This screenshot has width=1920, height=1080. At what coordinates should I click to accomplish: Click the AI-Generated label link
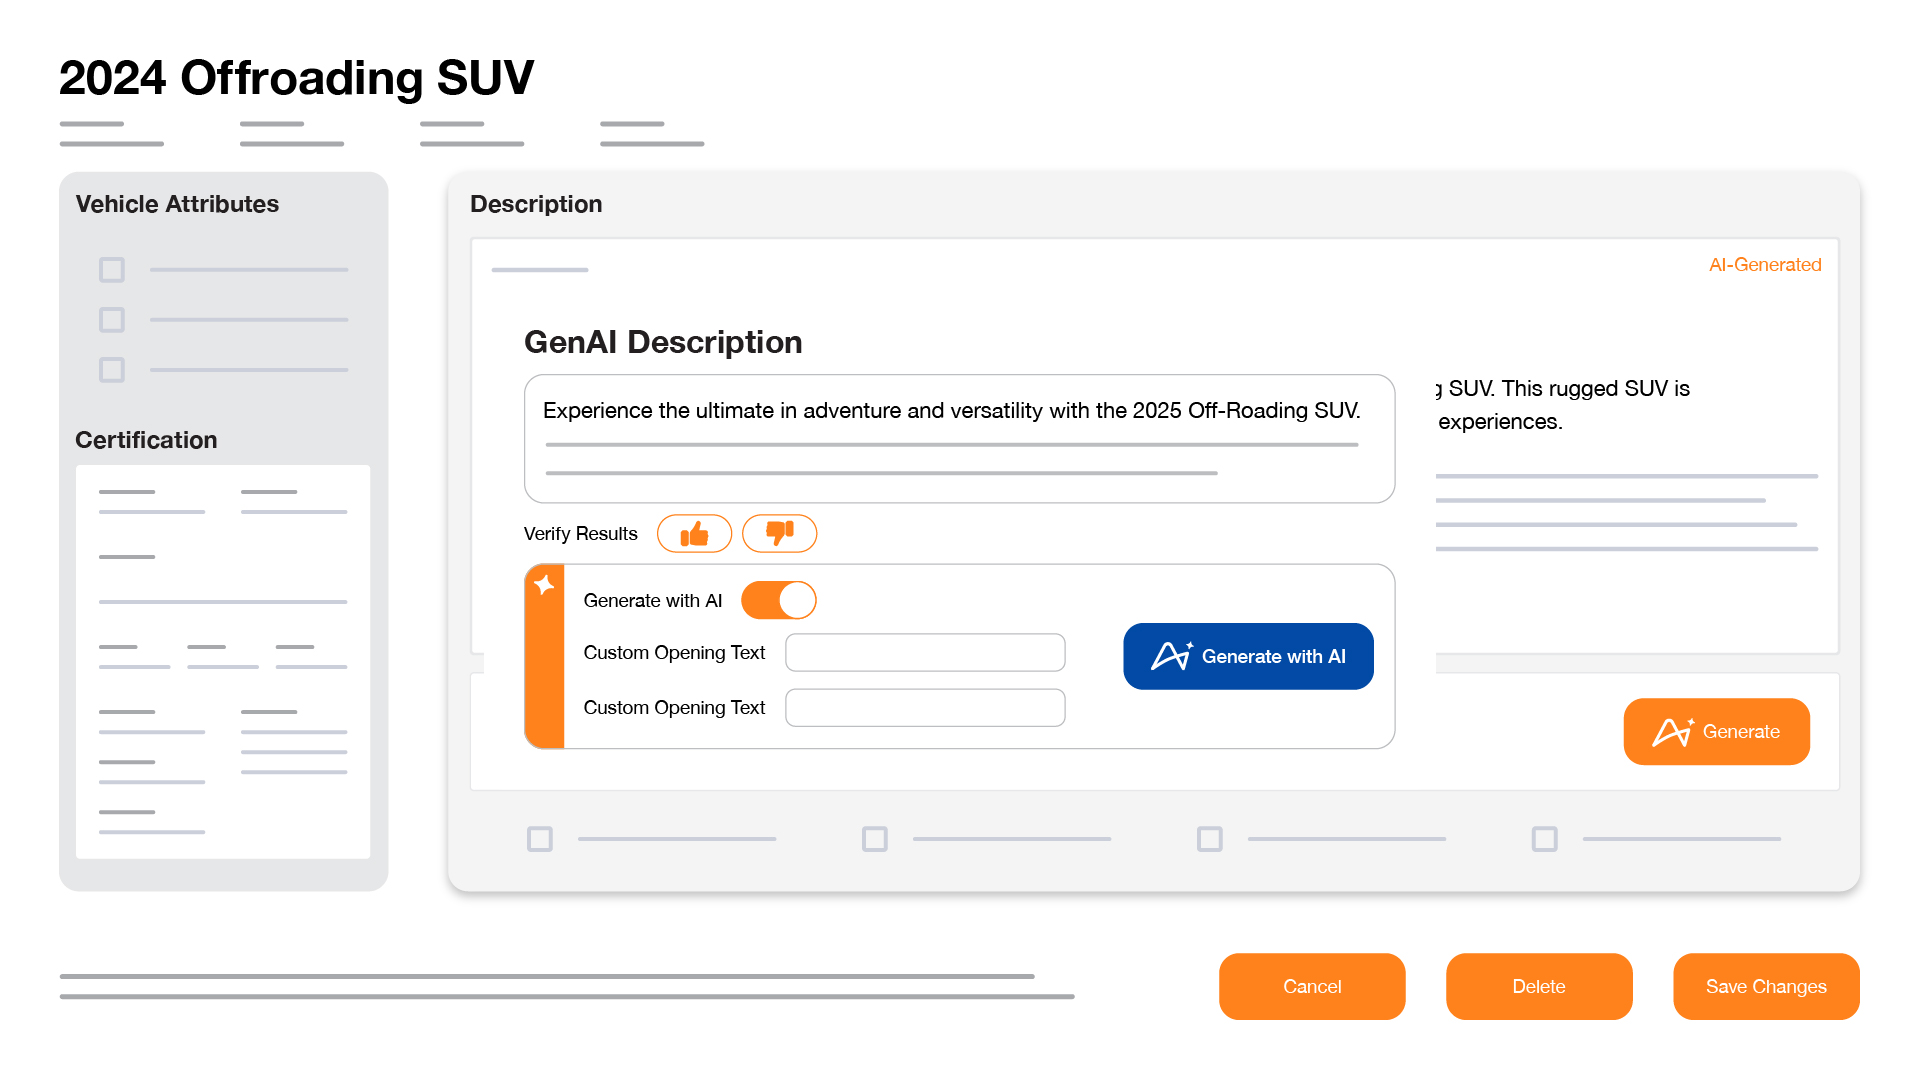click(x=1765, y=265)
